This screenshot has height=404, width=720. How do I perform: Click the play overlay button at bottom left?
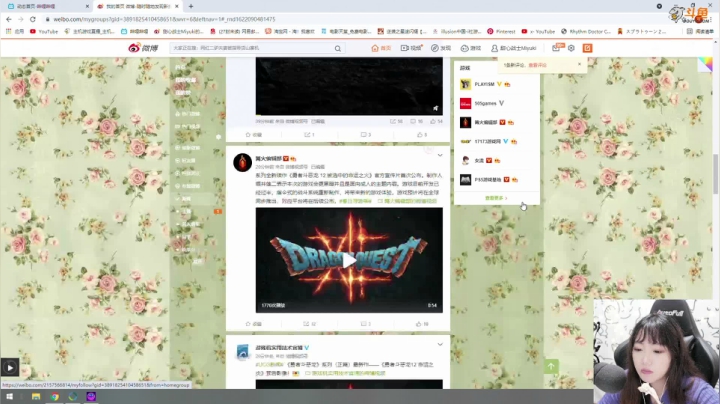10,367
